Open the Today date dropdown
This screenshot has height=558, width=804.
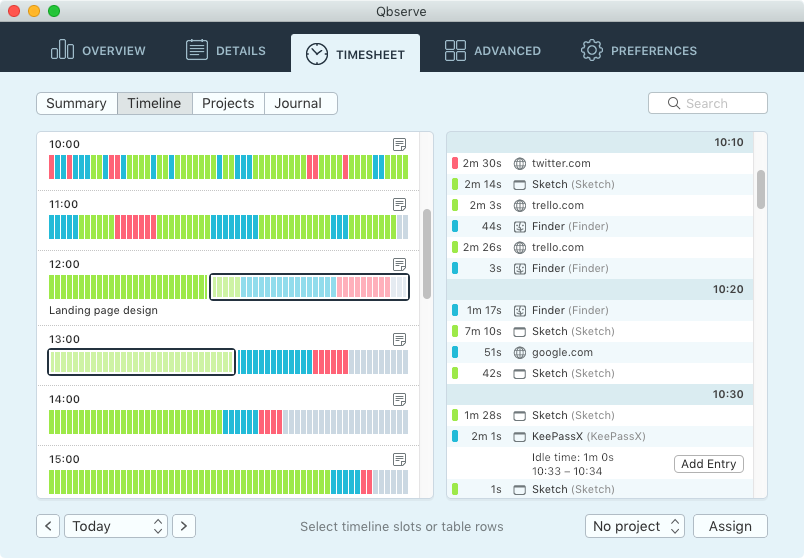[116, 526]
